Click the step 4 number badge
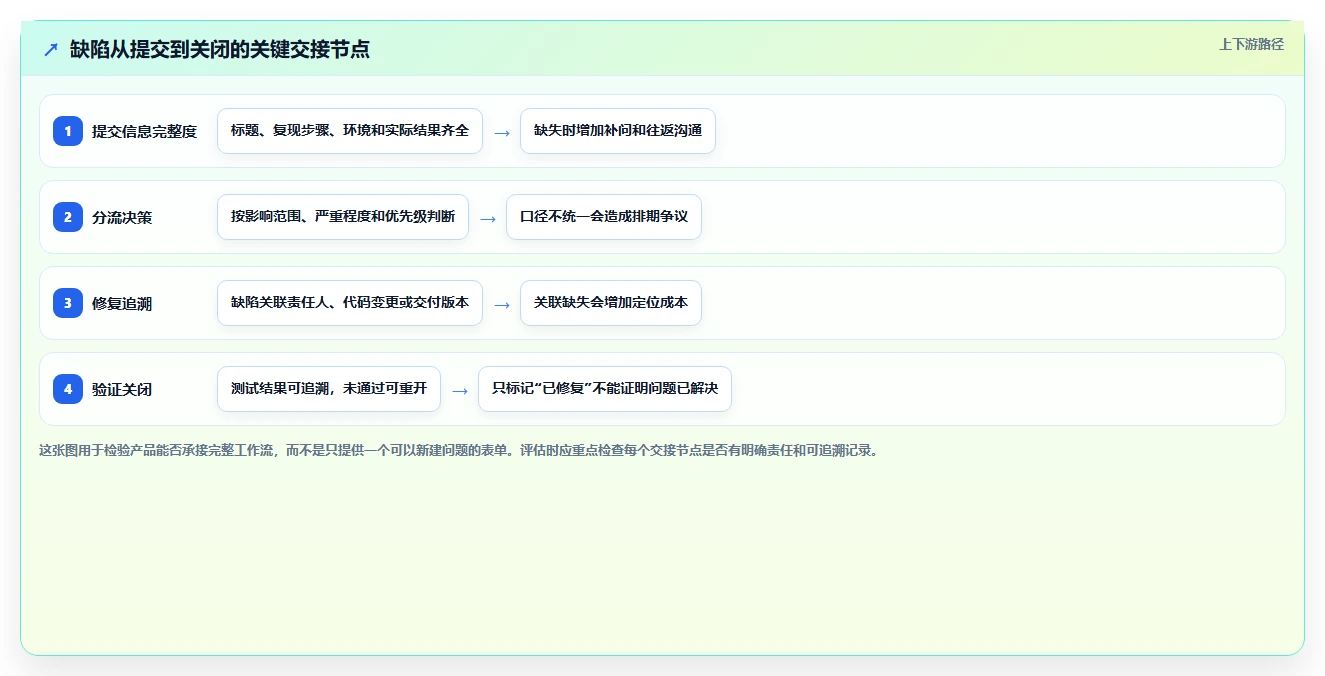Screen dimensions: 1325x676 (x=68, y=389)
